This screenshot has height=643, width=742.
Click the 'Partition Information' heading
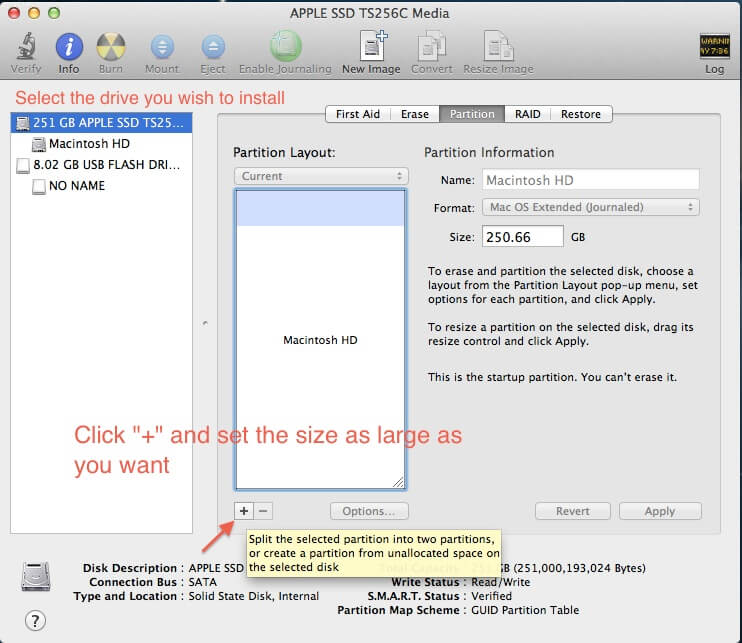coord(489,152)
